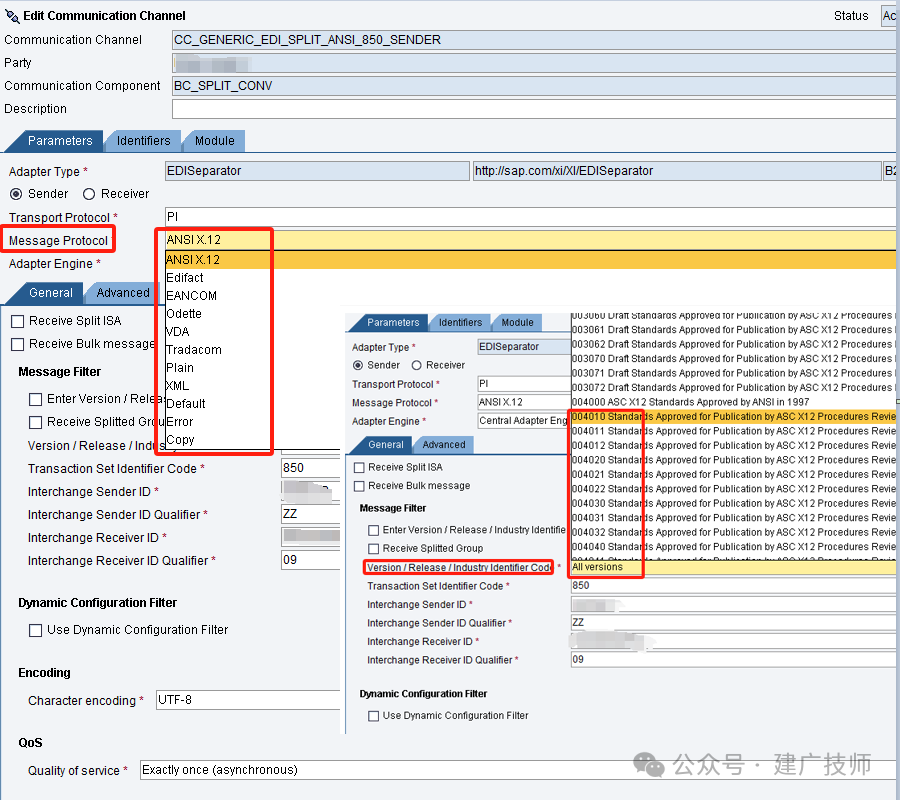Switch to the Identifiers tab
Screen dimensions: 900x800
(x=143, y=141)
